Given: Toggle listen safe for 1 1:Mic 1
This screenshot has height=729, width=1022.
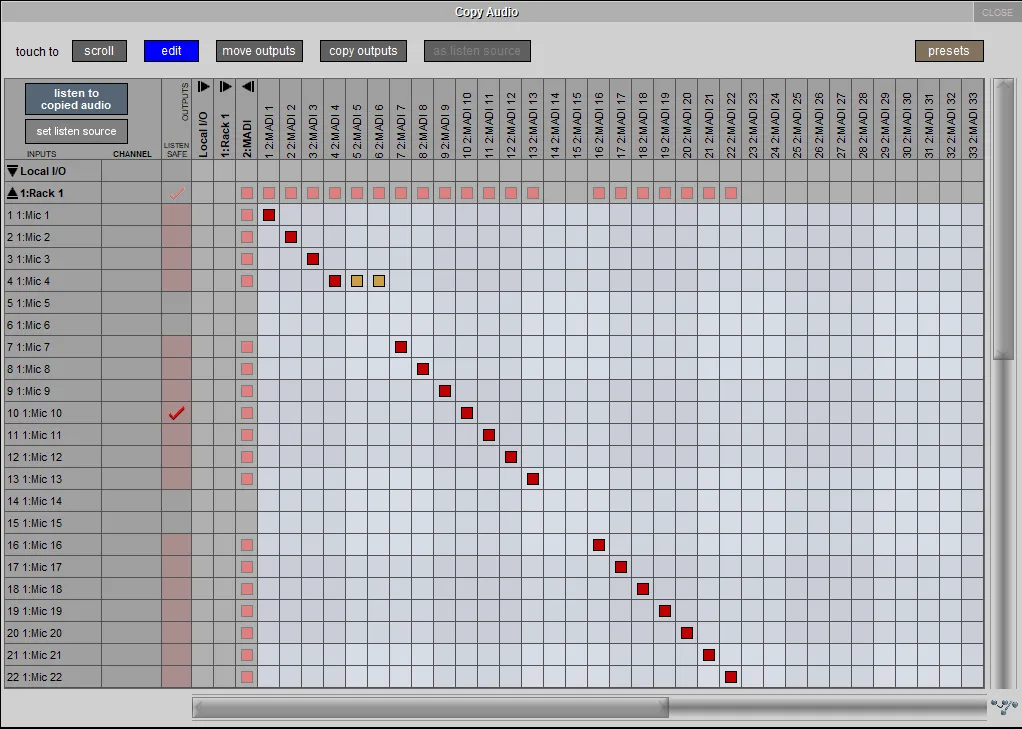Looking at the screenshot, I should [177, 215].
